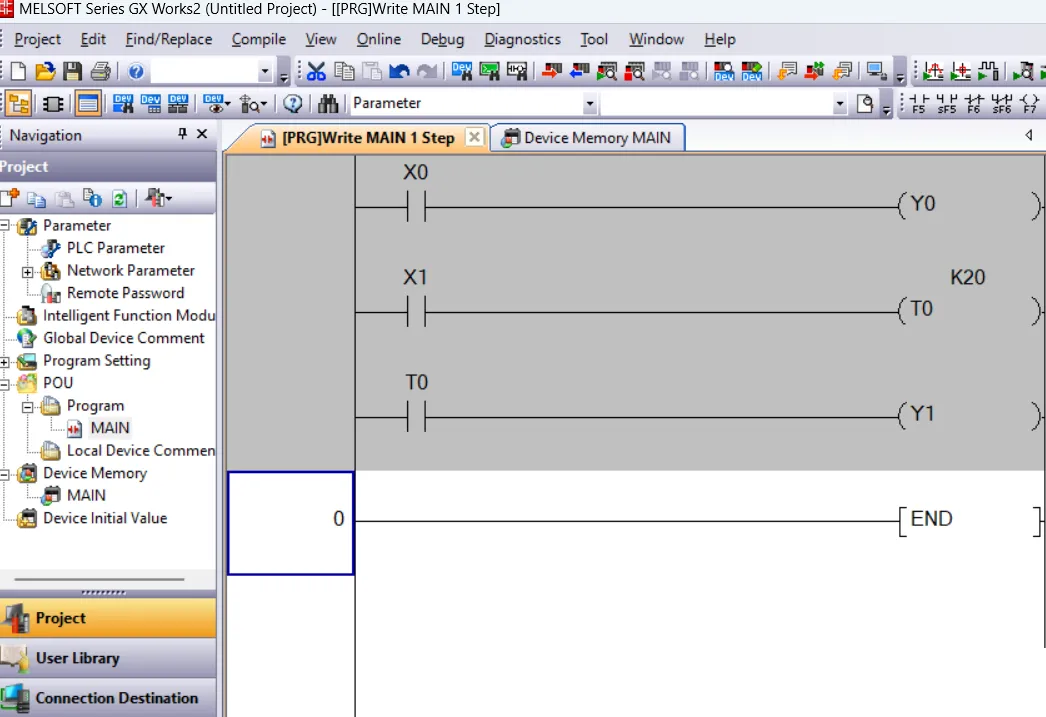Image resolution: width=1046 pixels, height=717 pixels.
Task: Click the Cut scissors icon in the toolbar
Action: tap(316, 70)
